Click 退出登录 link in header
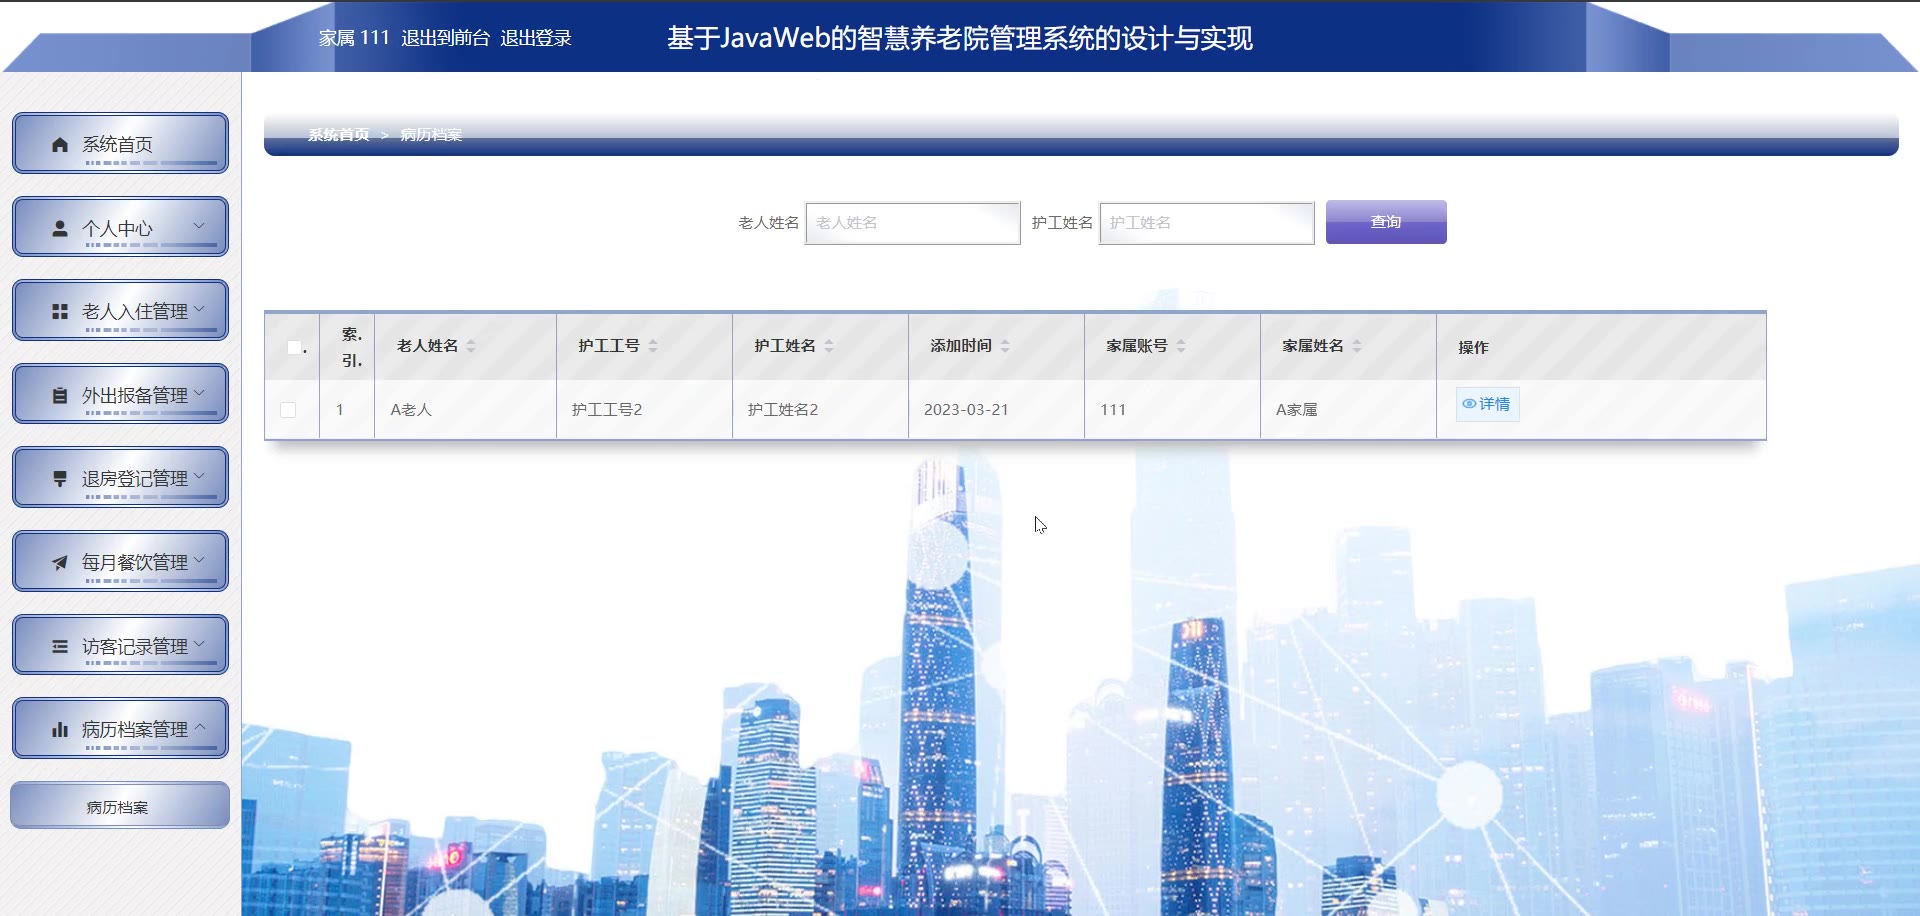1920x916 pixels. coord(536,38)
